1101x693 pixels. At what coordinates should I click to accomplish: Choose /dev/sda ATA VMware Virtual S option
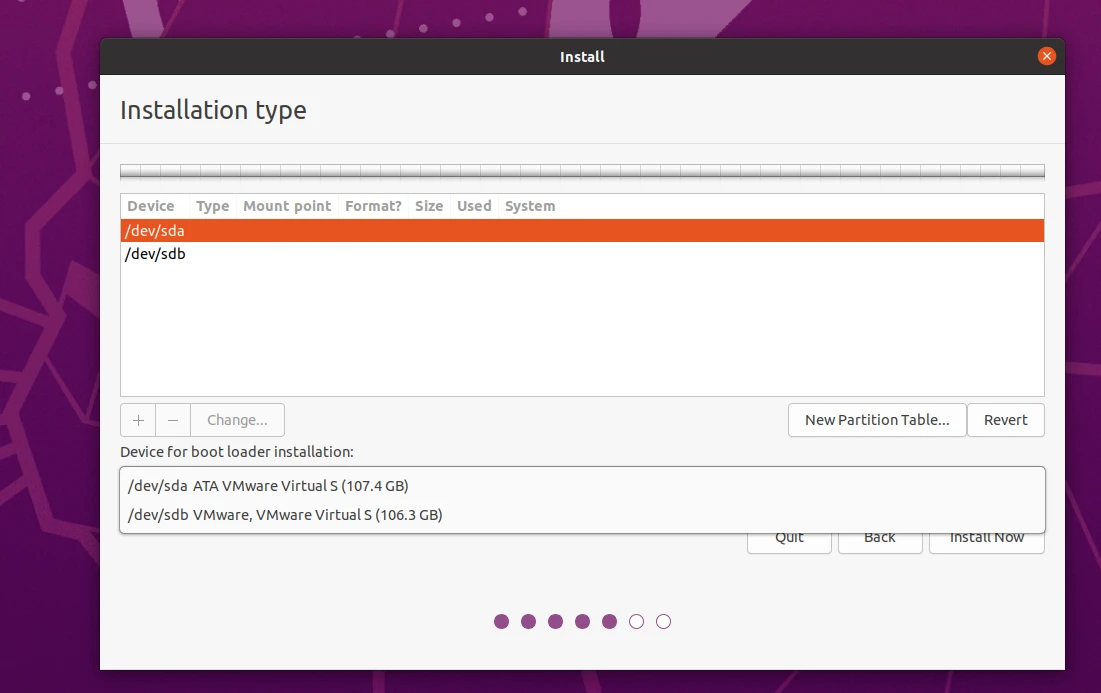click(x=581, y=486)
